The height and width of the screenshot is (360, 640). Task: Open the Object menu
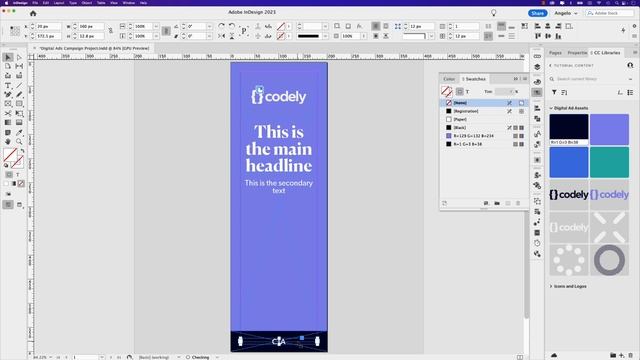coord(87,3)
